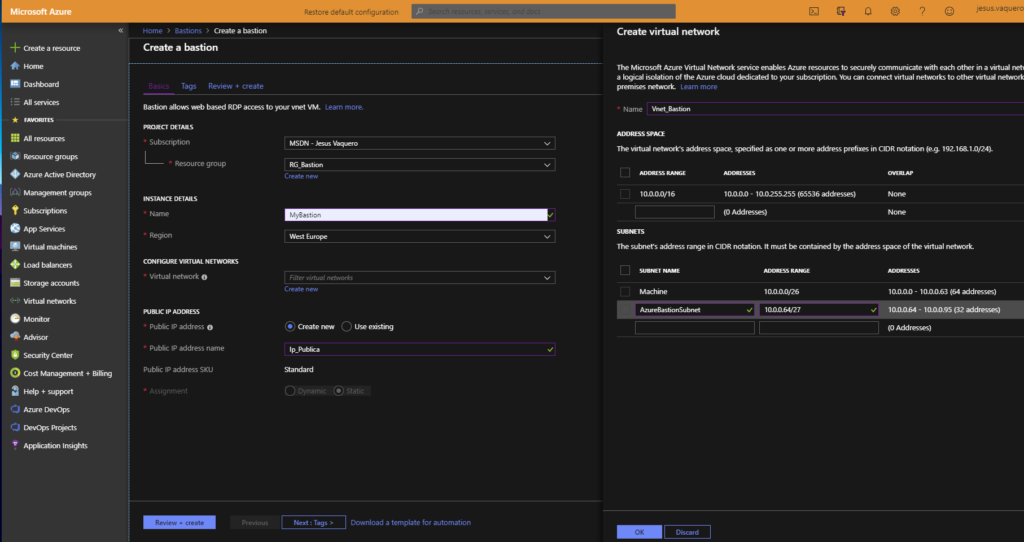This screenshot has height=542, width=1024.
Task: Open the Monitor icon
Action: [x=15, y=319]
